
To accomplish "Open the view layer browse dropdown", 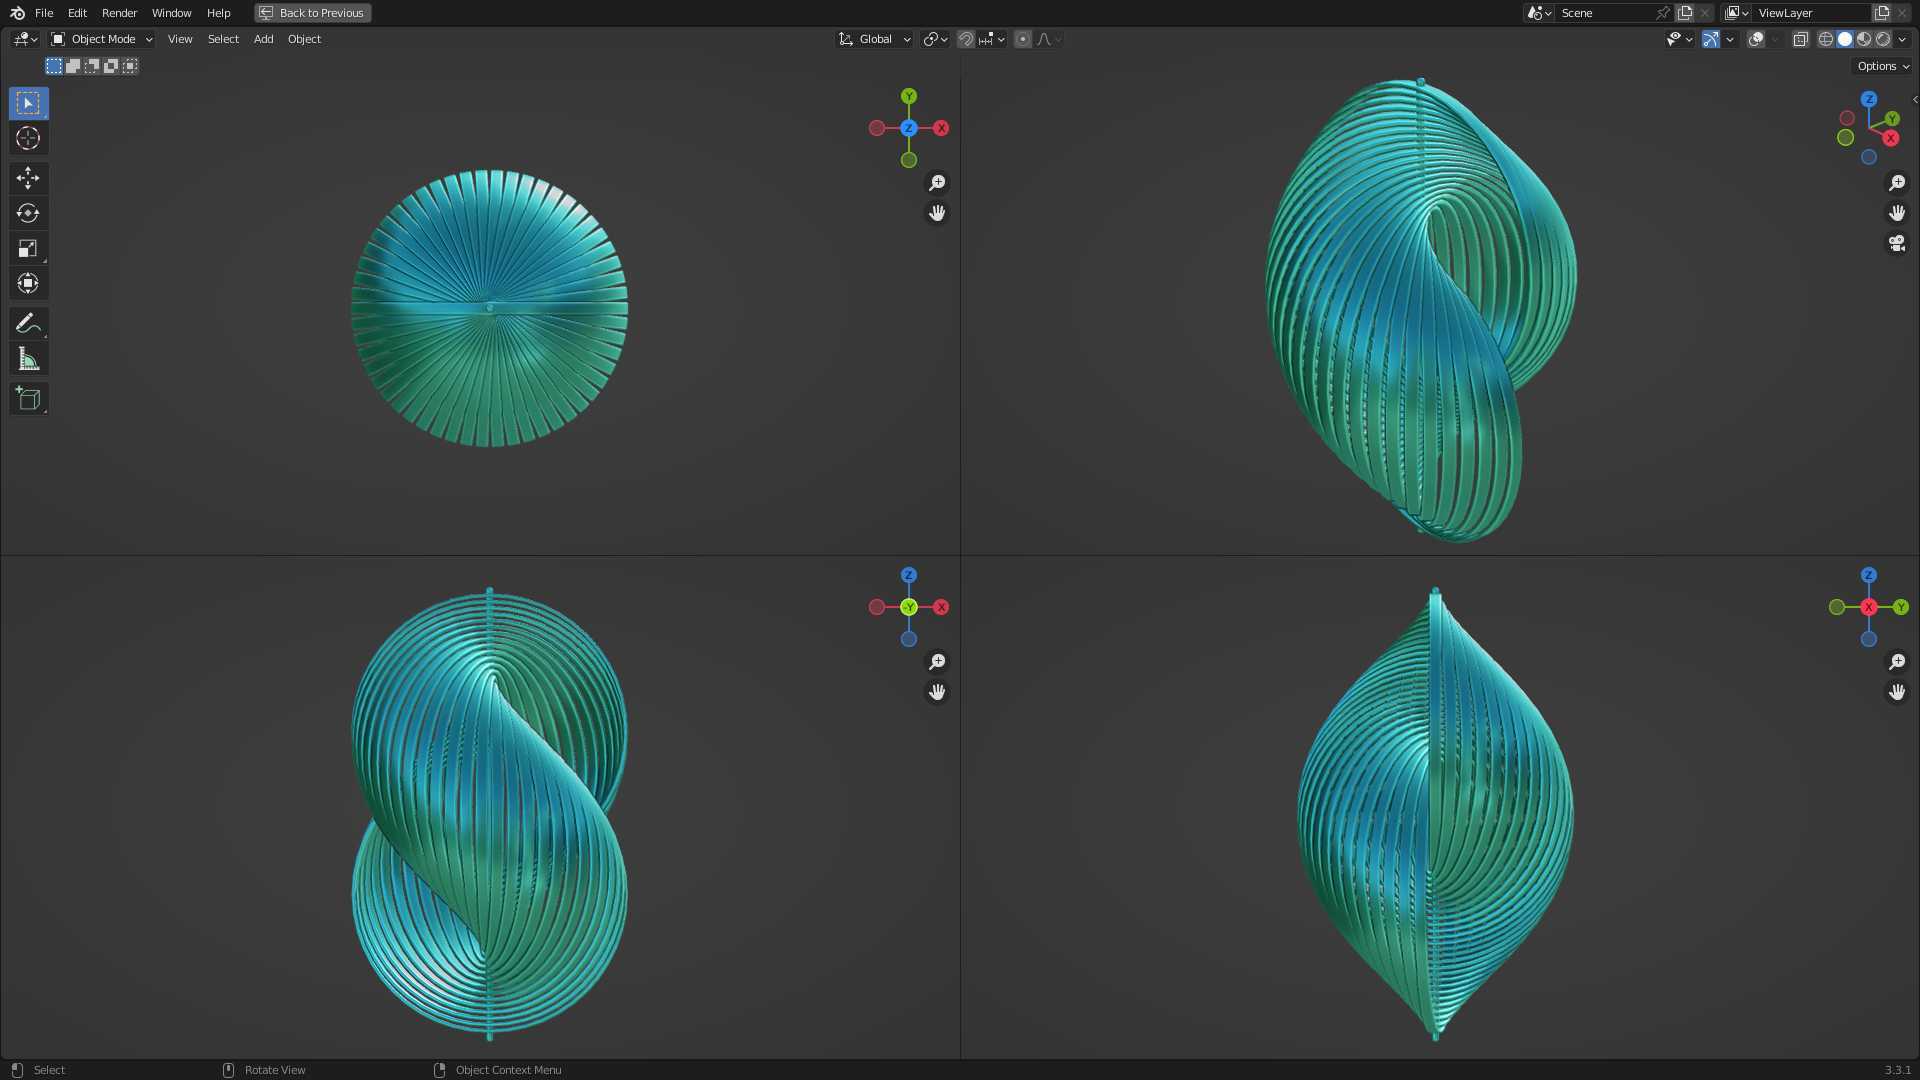I will tap(1736, 13).
